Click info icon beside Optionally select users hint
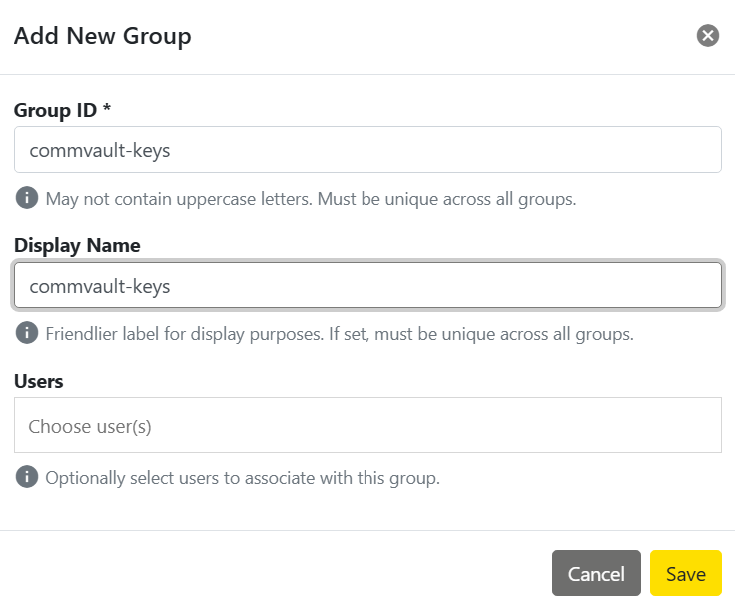Screen dimensions: 735x607 pos(27,477)
